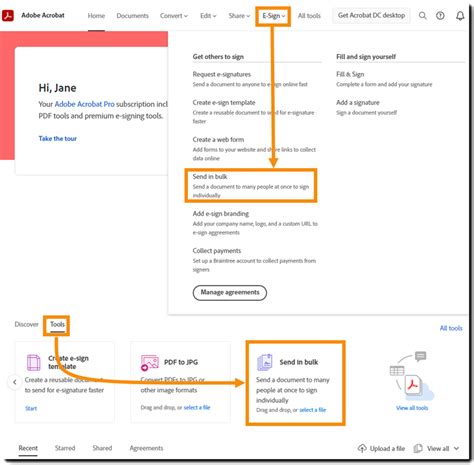The width and height of the screenshot is (474, 465).
Task: Open the Recent tab
Action: click(x=28, y=448)
